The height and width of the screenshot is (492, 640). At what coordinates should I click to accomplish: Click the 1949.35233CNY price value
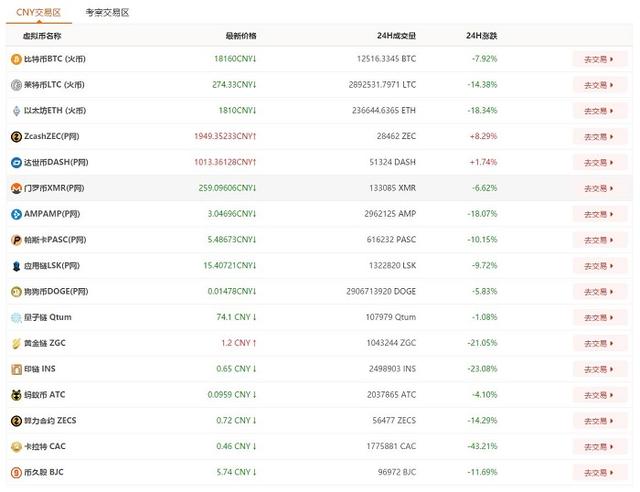[225, 136]
